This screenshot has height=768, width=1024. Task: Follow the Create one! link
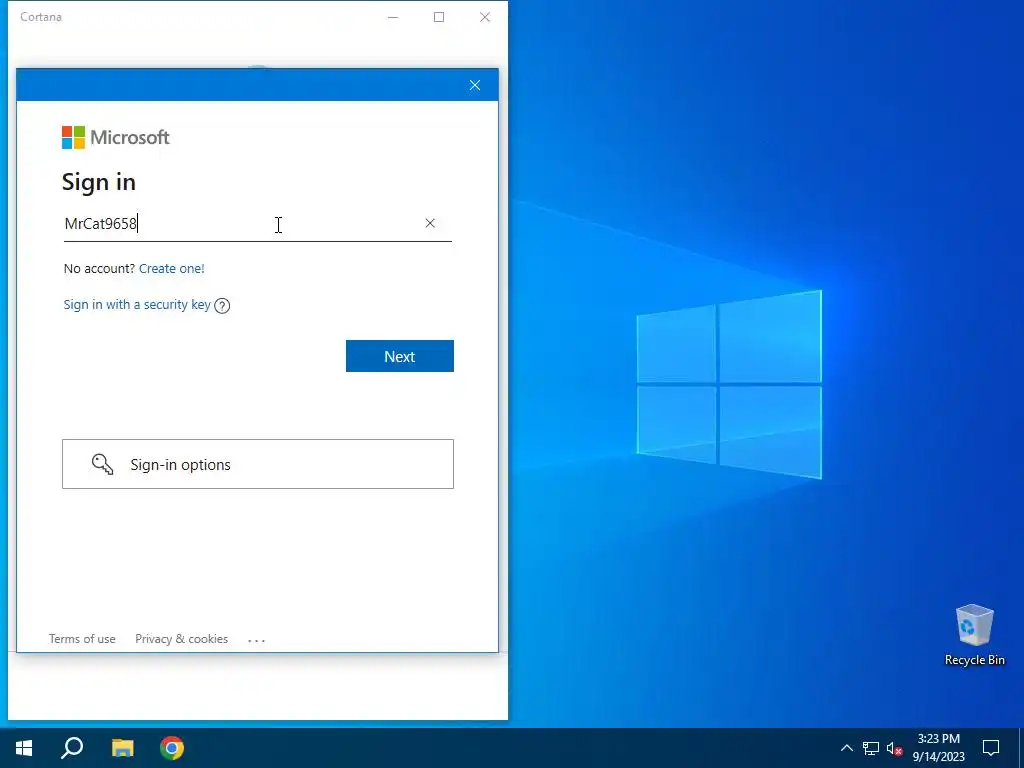click(x=172, y=268)
